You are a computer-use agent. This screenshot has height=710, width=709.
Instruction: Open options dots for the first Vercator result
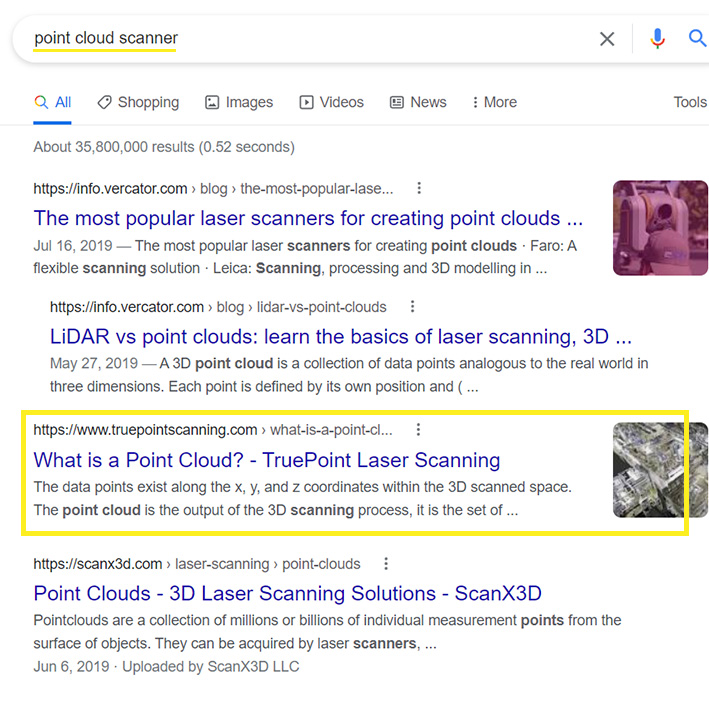[x=419, y=188]
